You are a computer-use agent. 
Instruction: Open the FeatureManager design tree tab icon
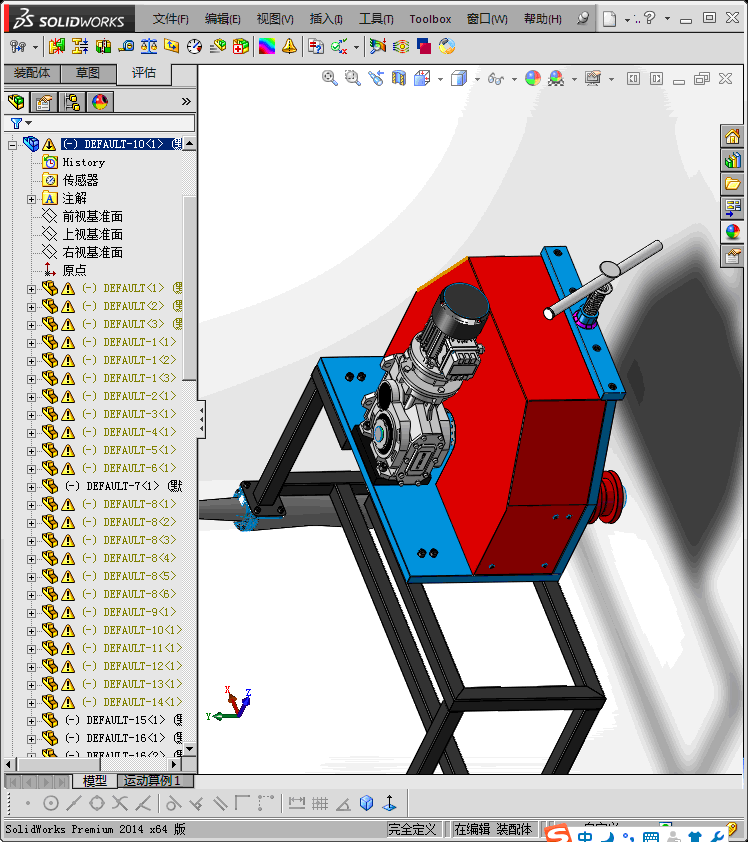16,101
